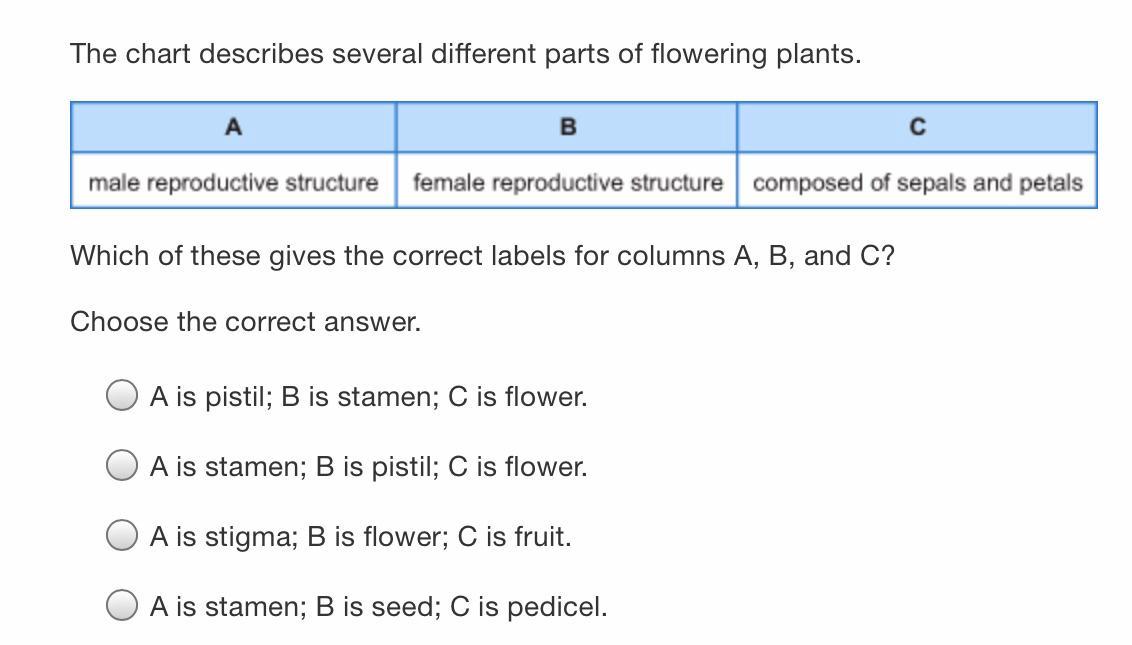Click column header A in the table
Image resolution: width=1132 pixels, height=645 pixels.
click(x=233, y=127)
